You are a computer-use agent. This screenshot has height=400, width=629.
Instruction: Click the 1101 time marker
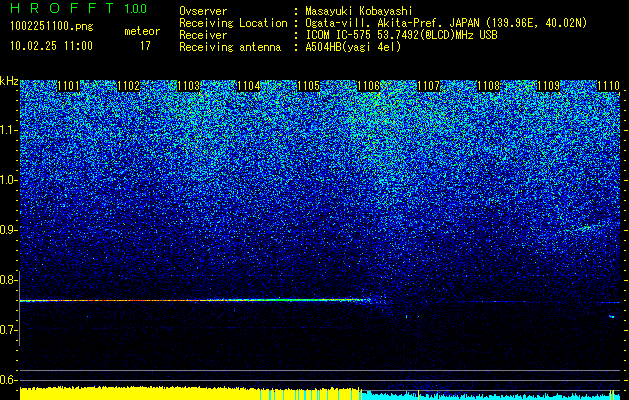68,86
